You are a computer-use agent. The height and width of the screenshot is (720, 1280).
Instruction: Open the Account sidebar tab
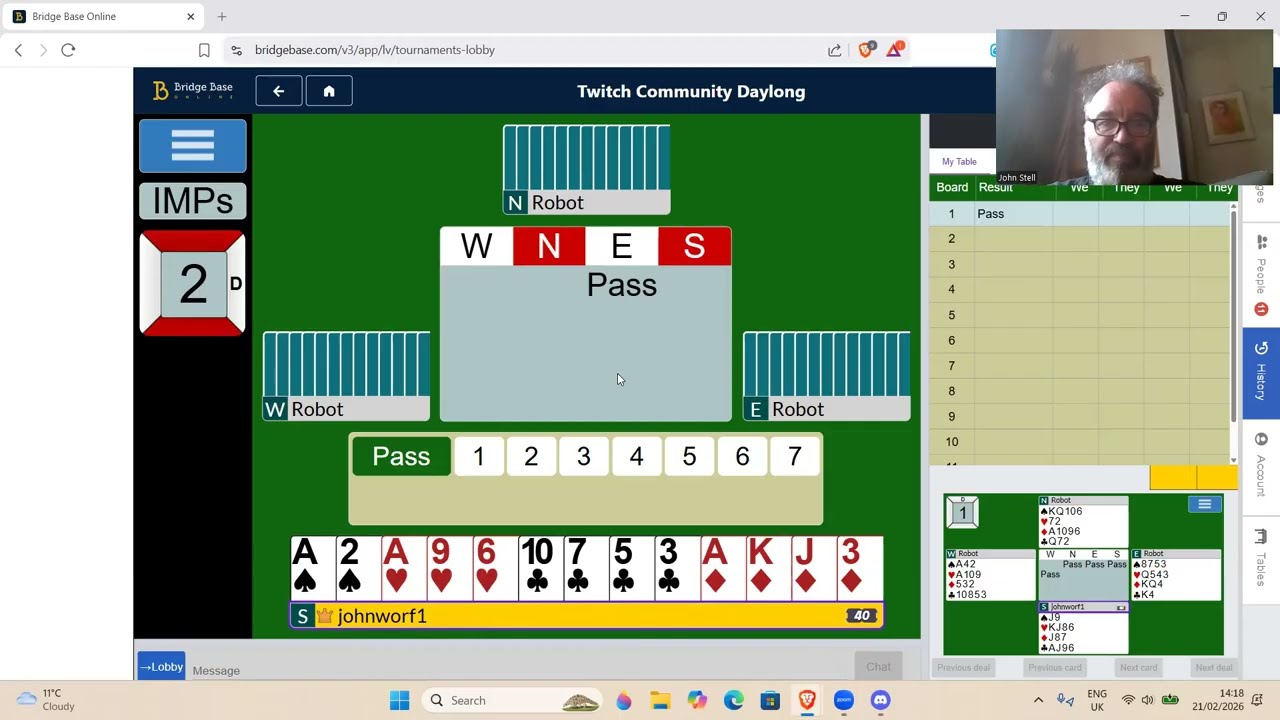click(1261, 467)
